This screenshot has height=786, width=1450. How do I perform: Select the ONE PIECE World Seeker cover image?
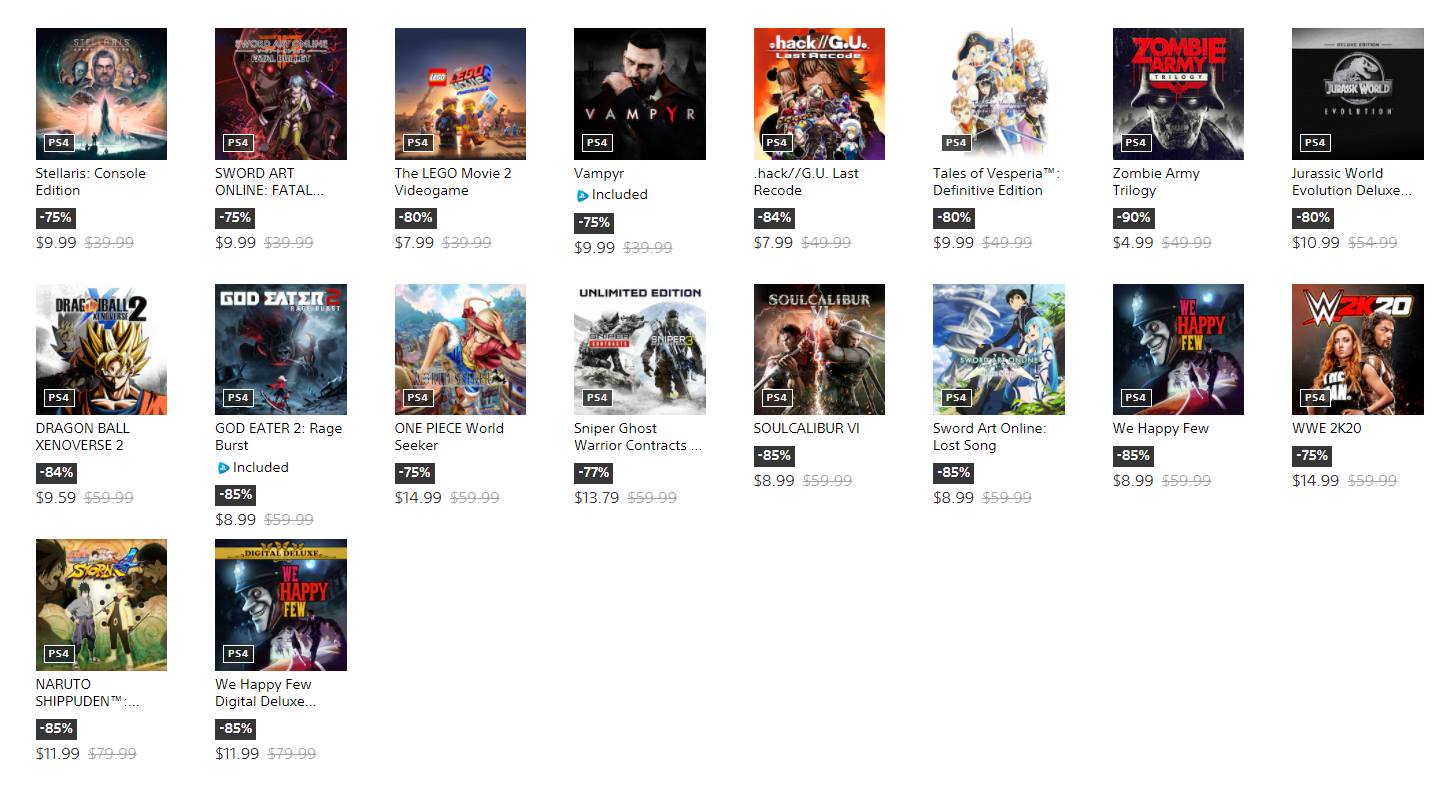(x=460, y=349)
